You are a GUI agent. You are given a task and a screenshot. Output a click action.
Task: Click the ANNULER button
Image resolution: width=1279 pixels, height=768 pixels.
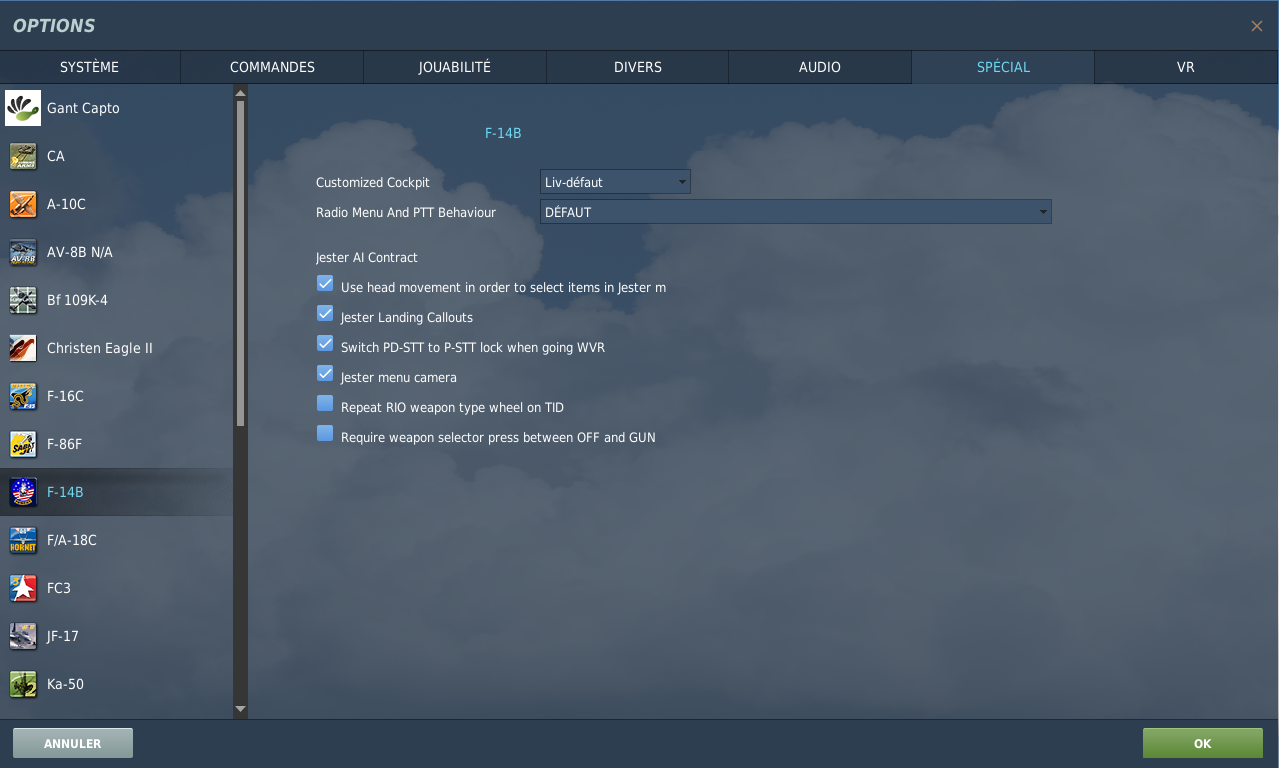[73, 743]
